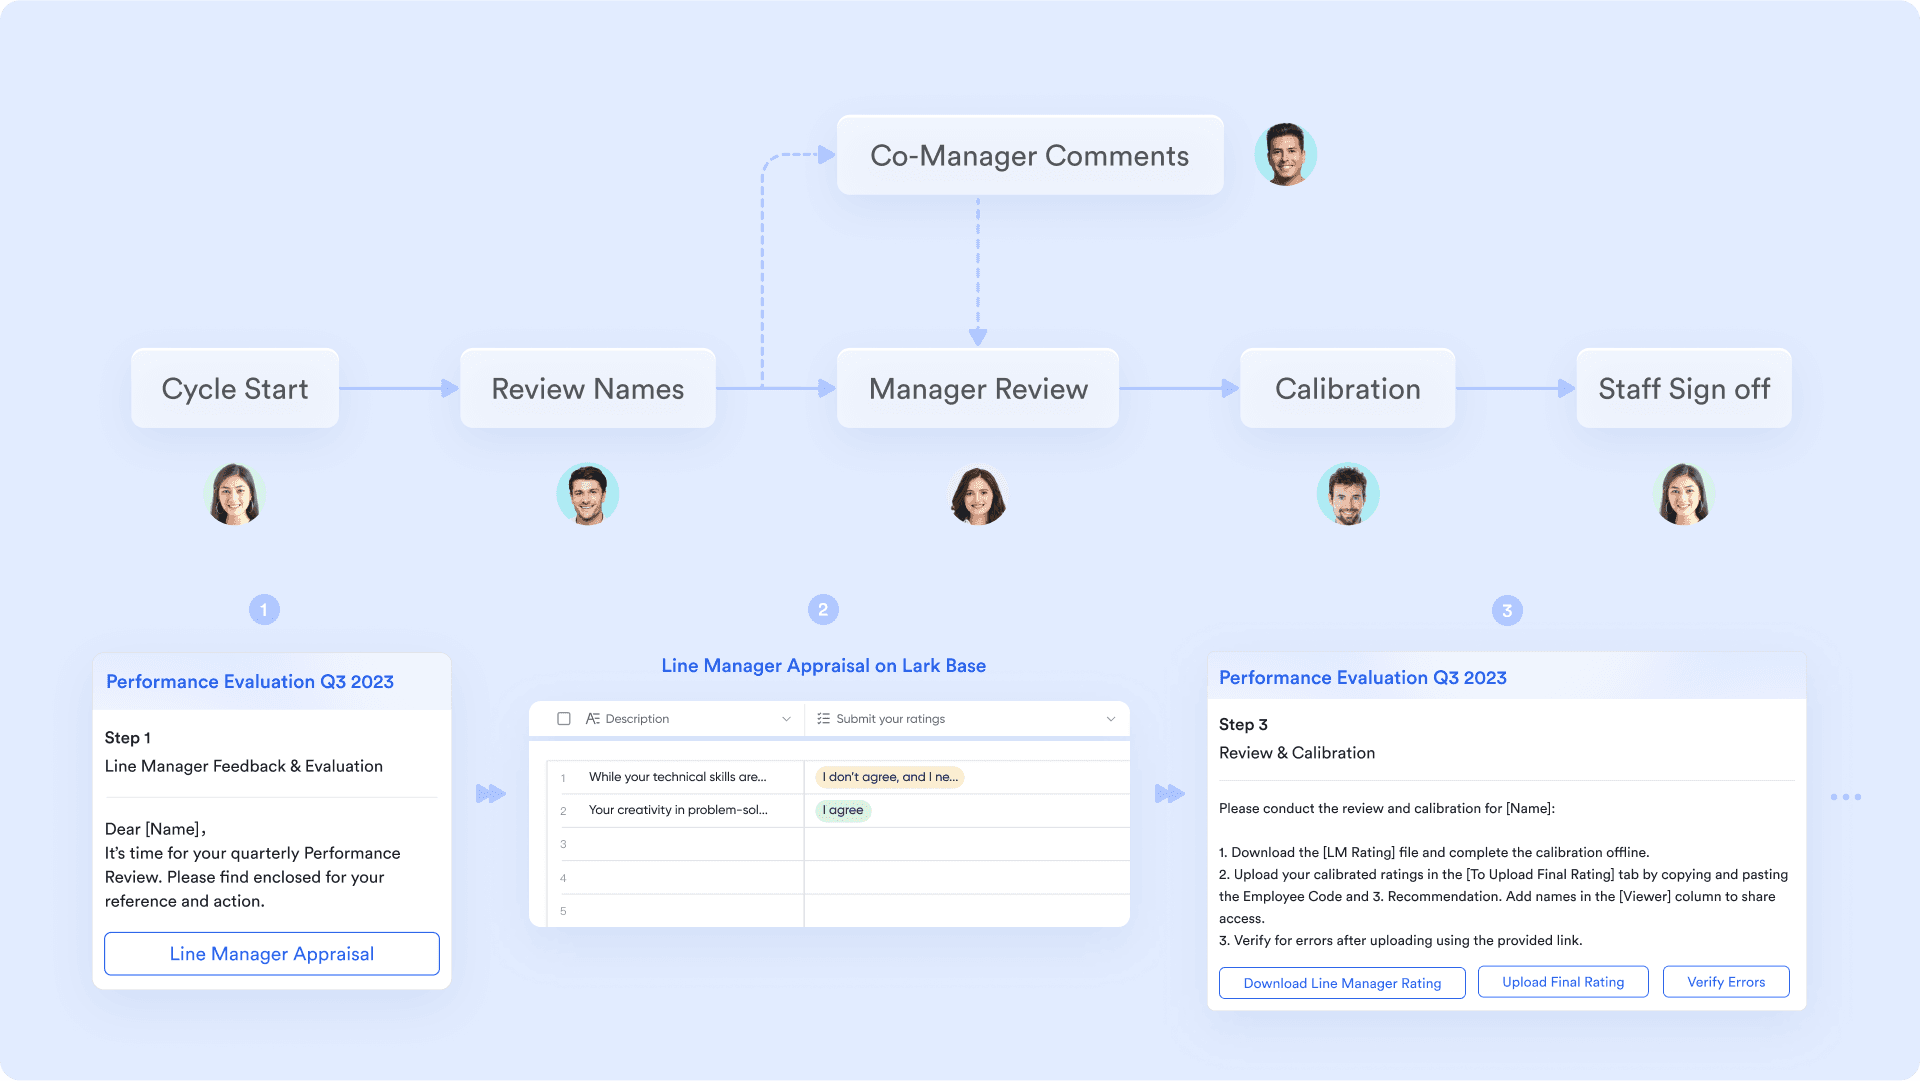
Task: Click the fast-forward arrows before step 3
Action: coord(1171,793)
